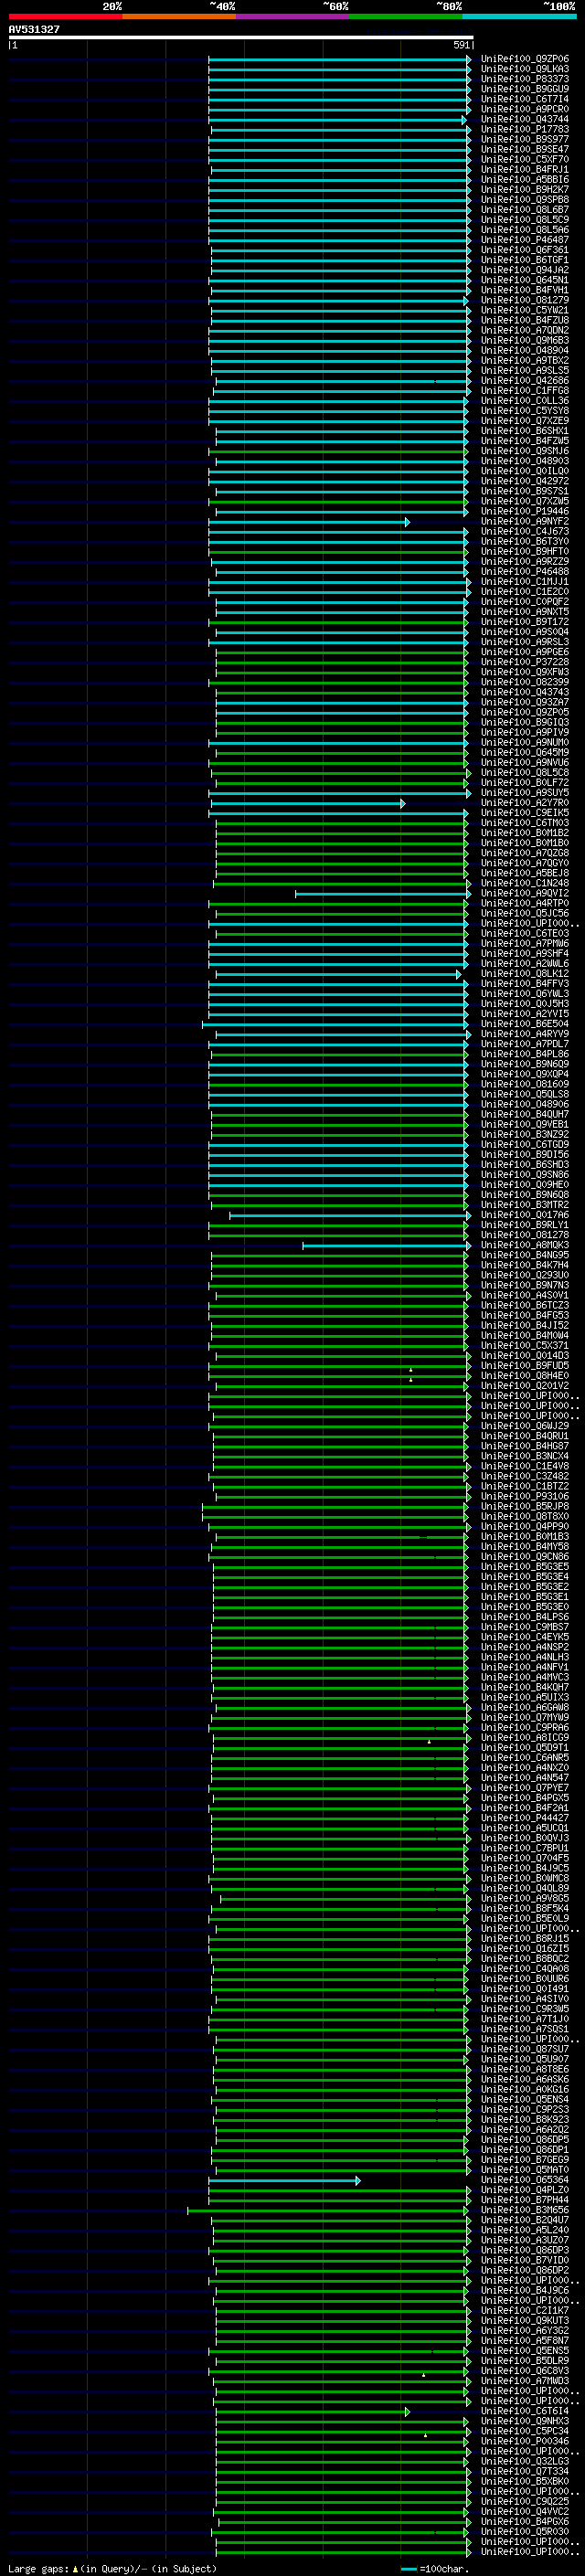Select hit label UniRef100_C1MJJ1
The width and height of the screenshot is (585, 2576).
coord(525,582)
